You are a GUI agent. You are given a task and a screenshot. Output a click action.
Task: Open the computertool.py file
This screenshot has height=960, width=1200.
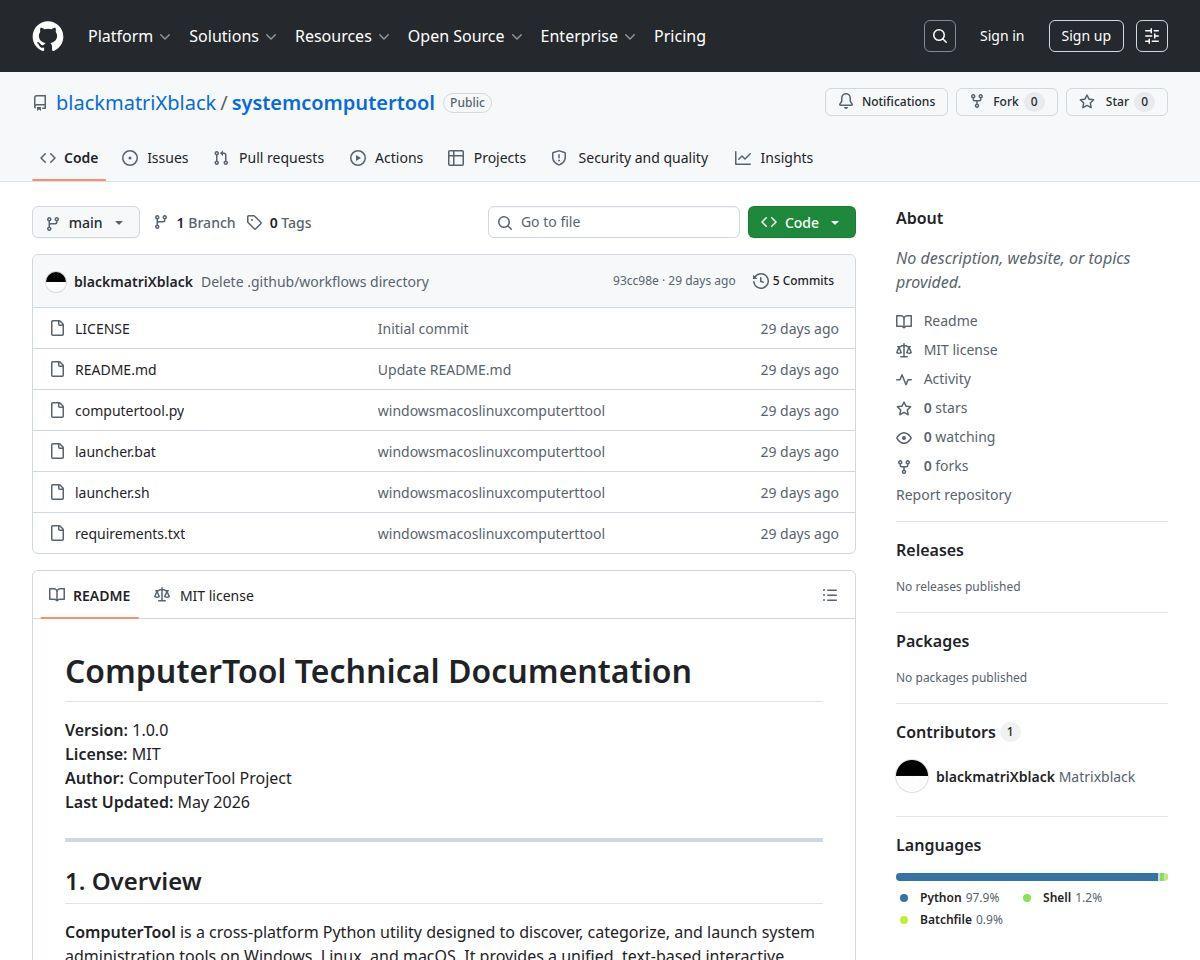click(129, 410)
